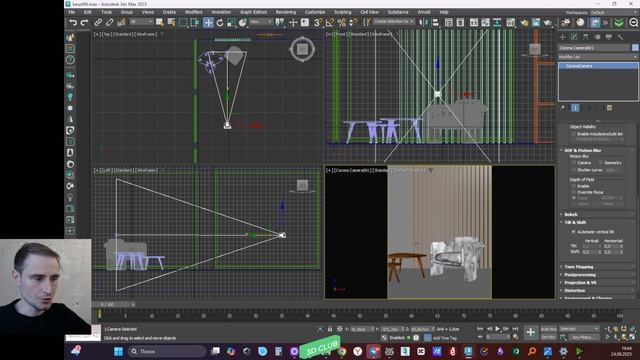The width and height of the screenshot is (640, 360).
Task: Open the Utilities tab in command panel
Action: 620,37
